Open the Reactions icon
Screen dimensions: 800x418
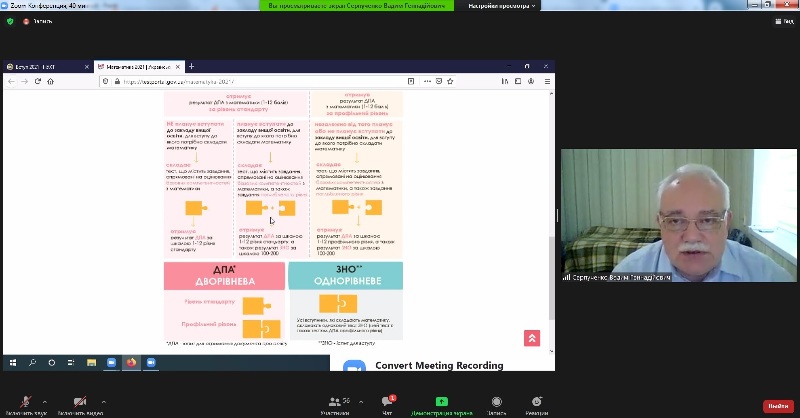(537, 401)
